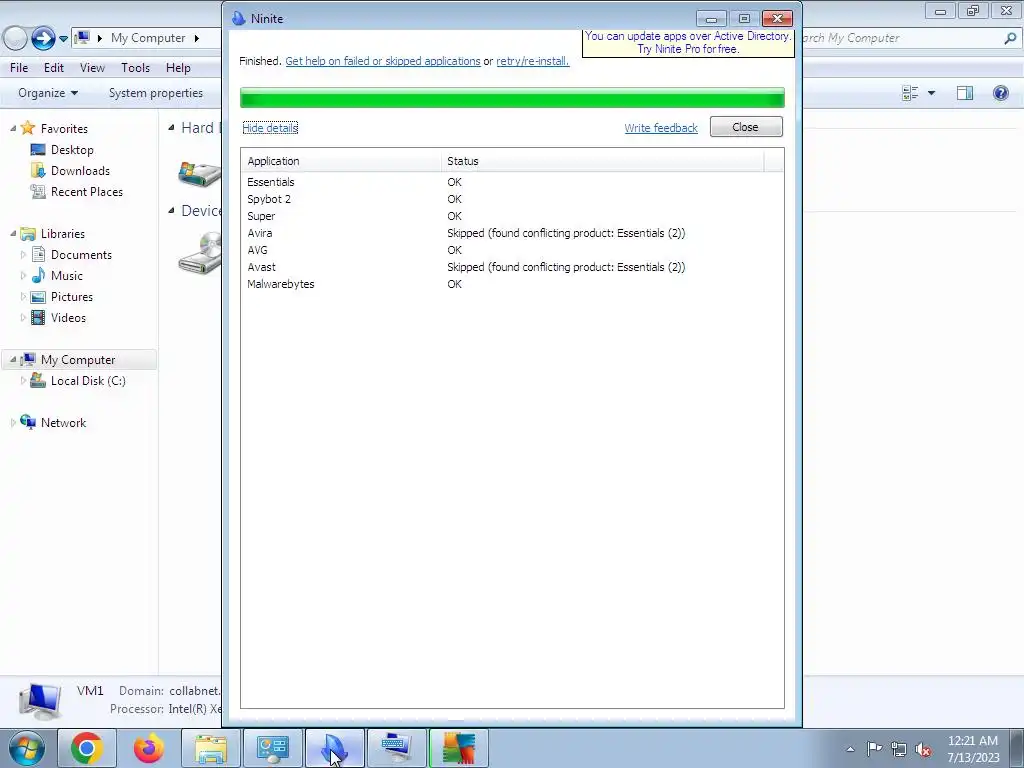The width and height of the screenshot is (1024, 768).
Task: Sort by the Status column header
Action: (602, 161)
